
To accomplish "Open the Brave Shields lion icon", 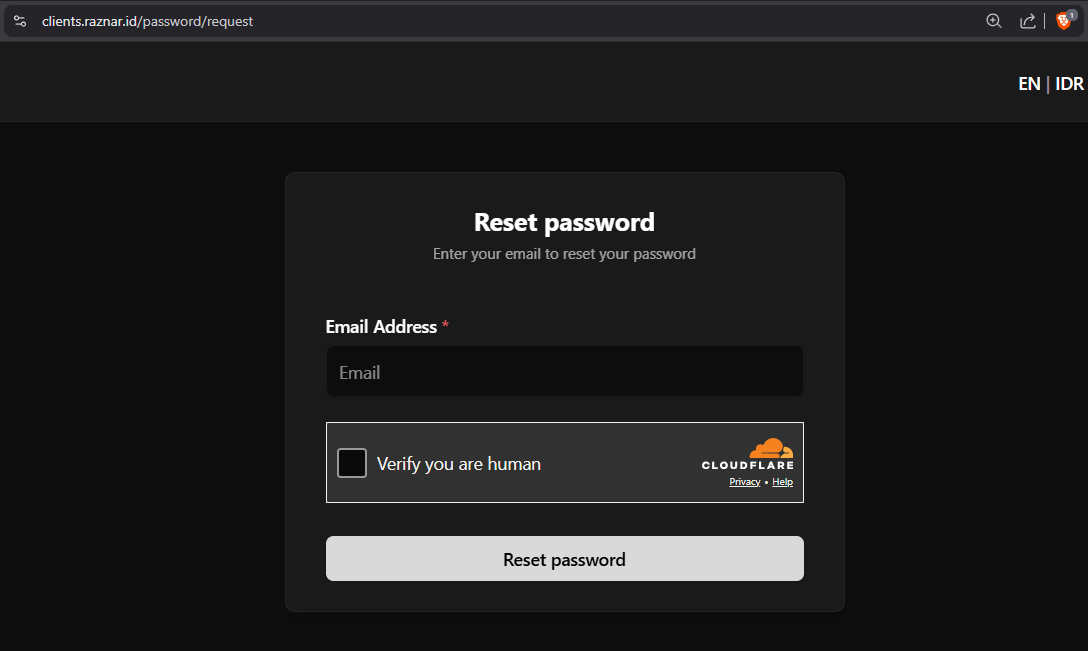I will pos(1062,21).
